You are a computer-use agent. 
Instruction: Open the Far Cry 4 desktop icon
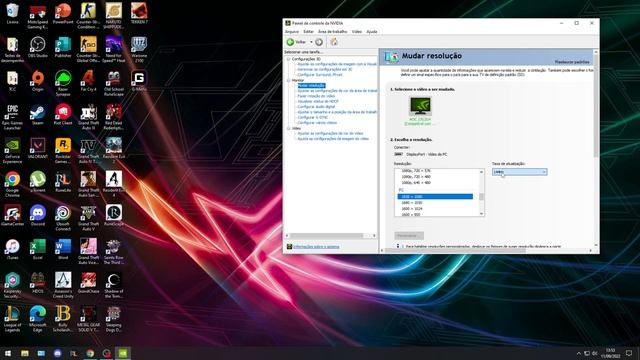click(88, 81)
